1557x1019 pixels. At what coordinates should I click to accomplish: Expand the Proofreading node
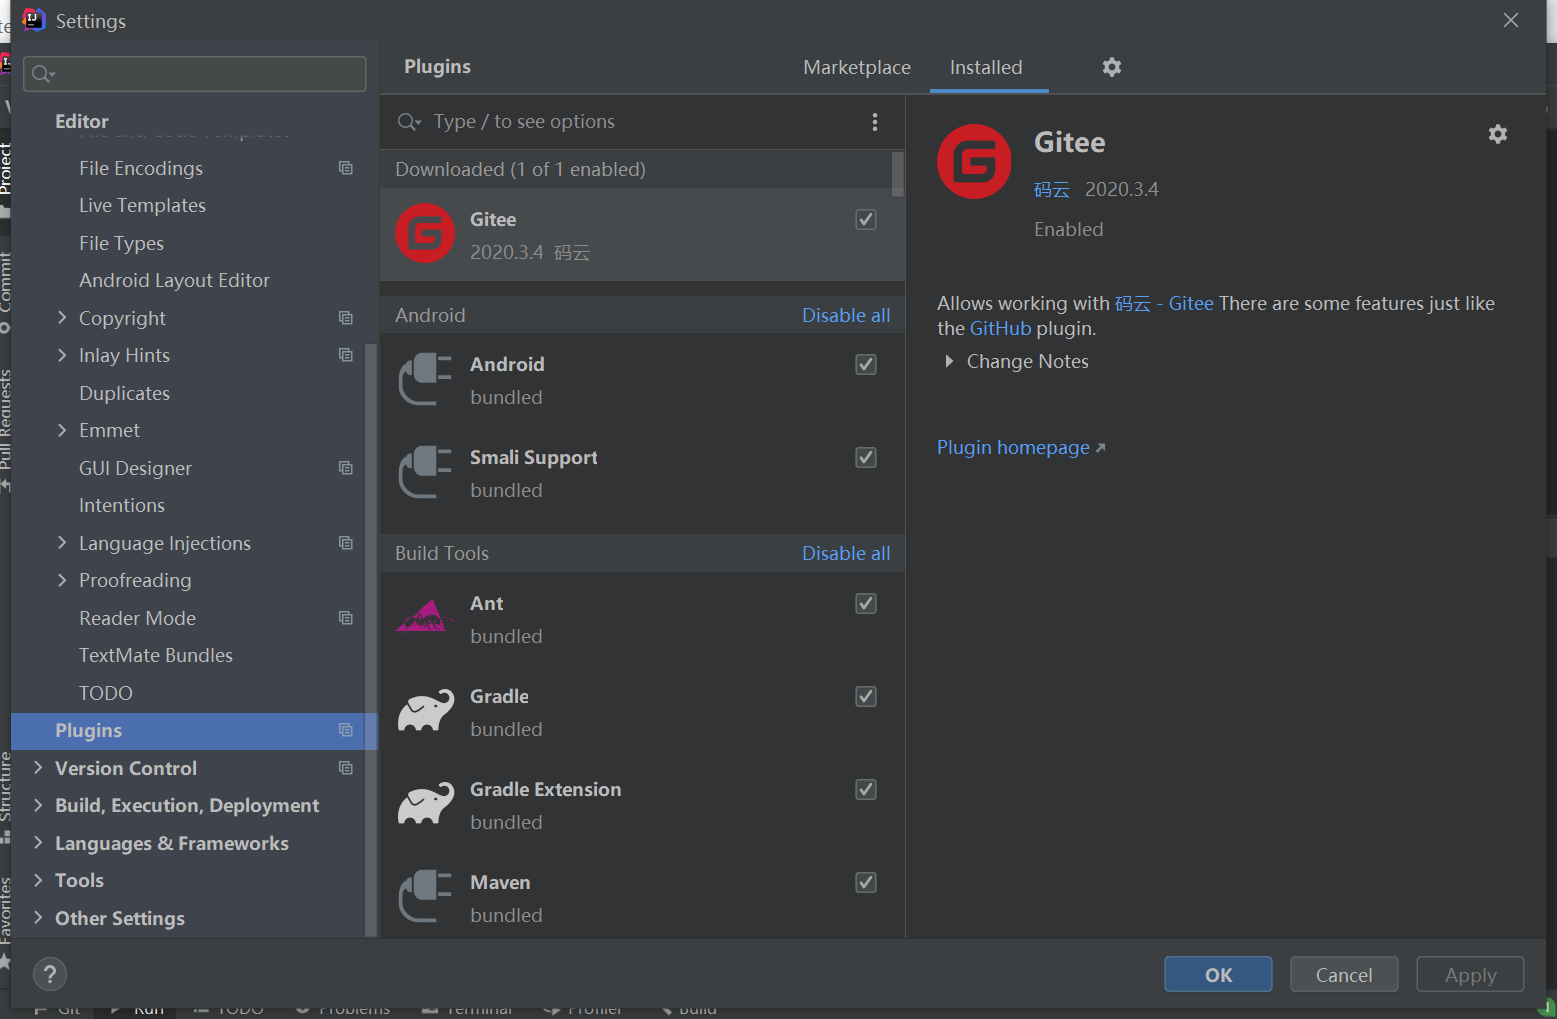click(x=62, y=580)
